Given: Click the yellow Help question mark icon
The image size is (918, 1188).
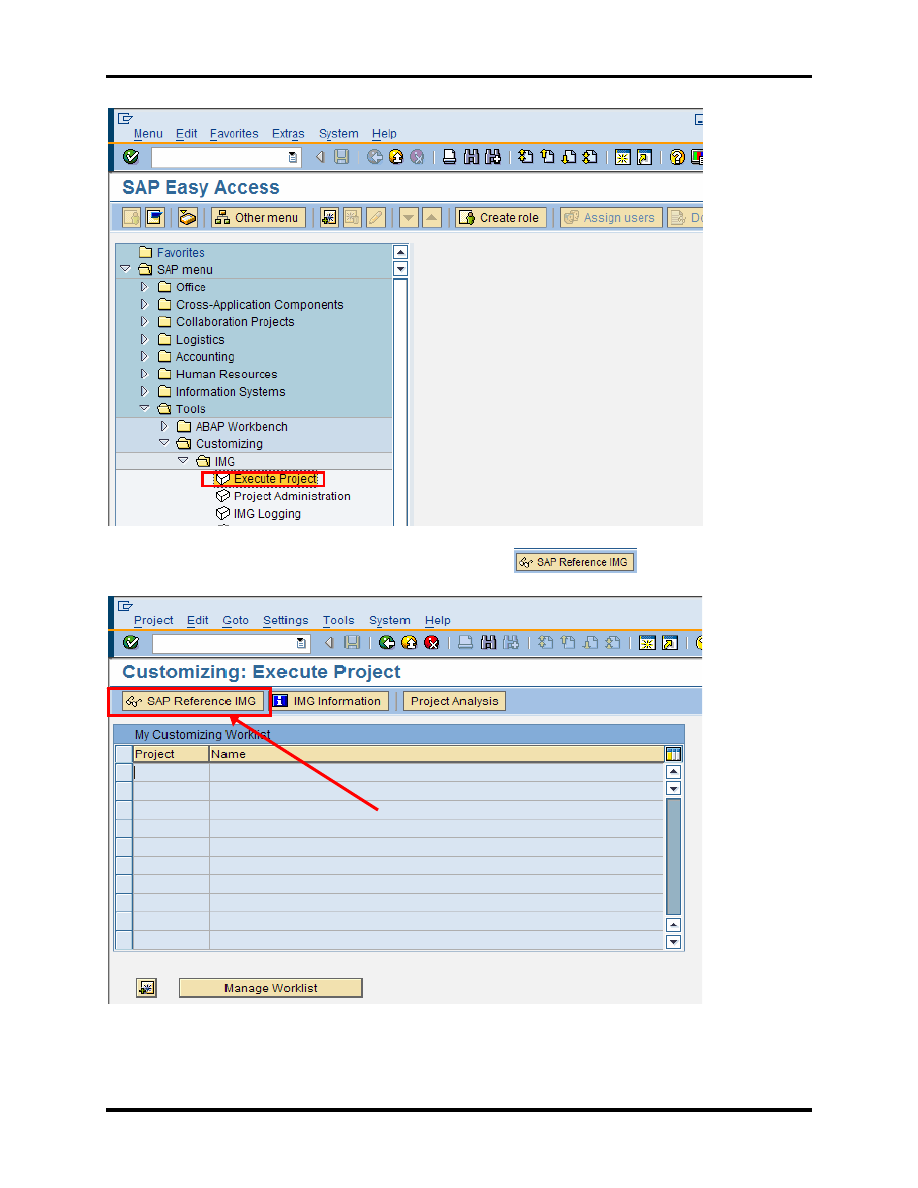Looking at the screenshot, I should (677, 157).
